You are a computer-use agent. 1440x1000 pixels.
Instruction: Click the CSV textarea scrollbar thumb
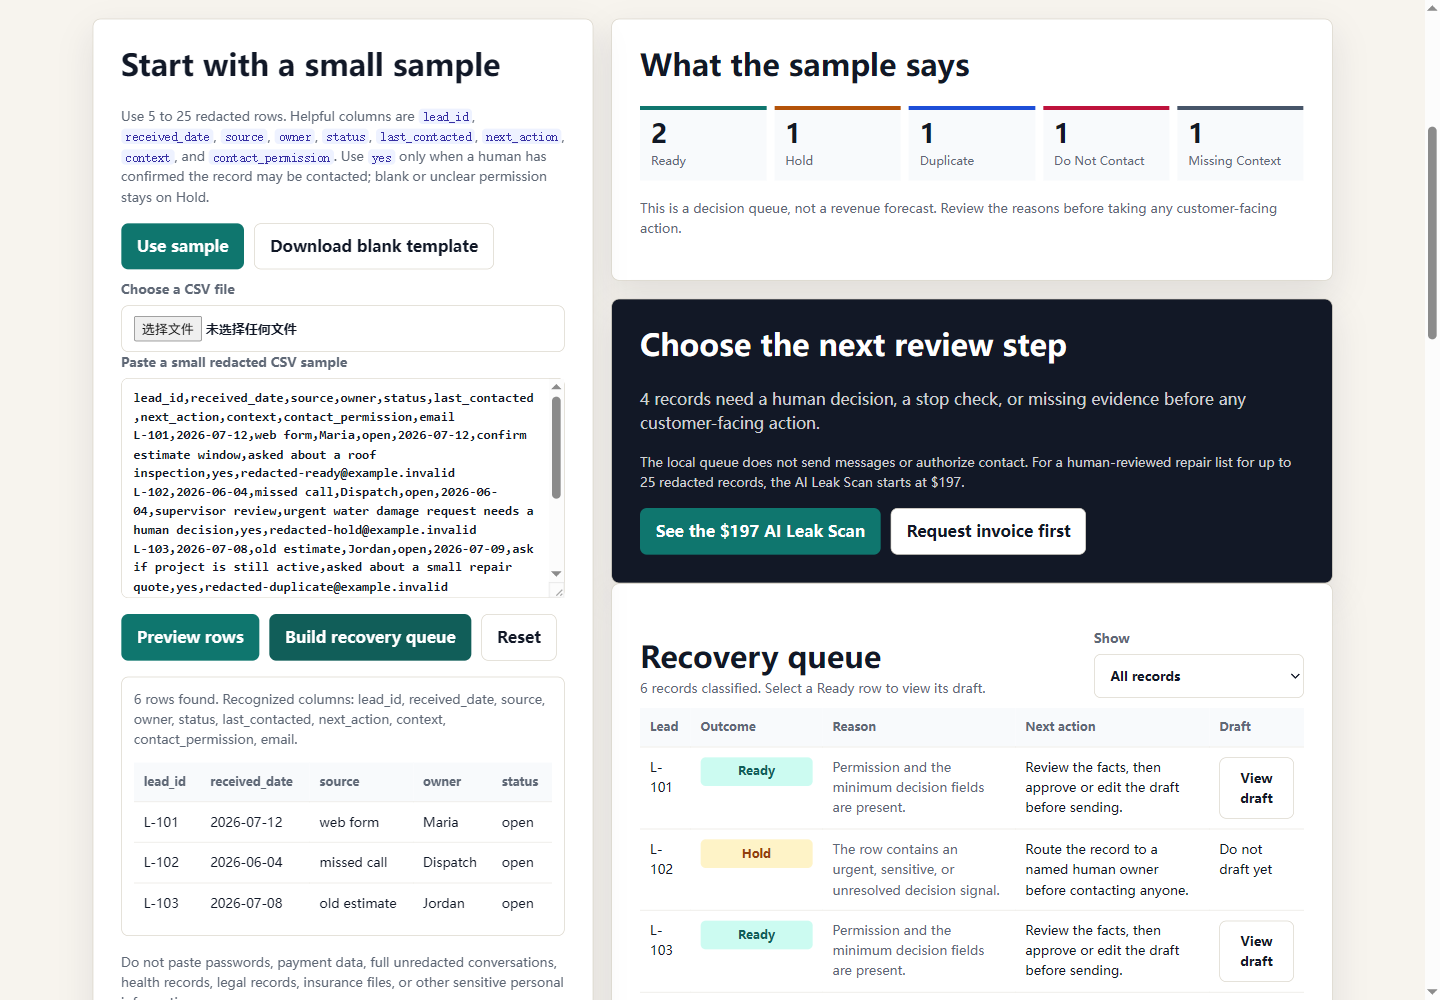[556, 447]
